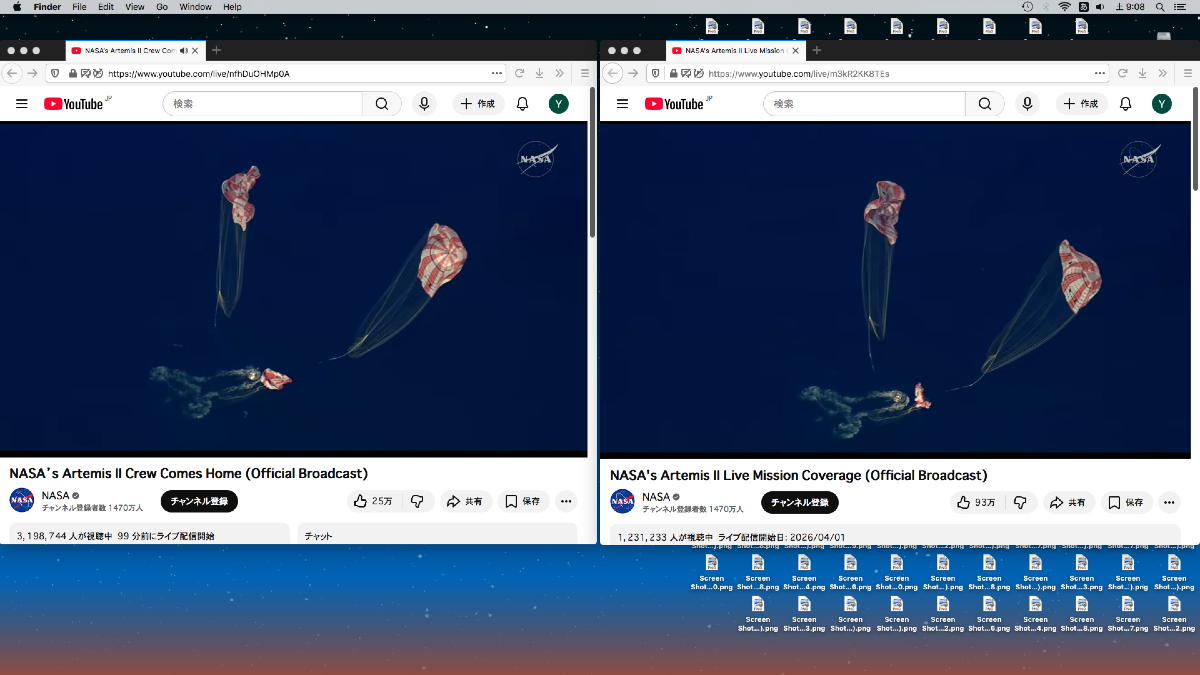
Task: Open the Window menu in the menu bar
Action: tap(195, 7)
